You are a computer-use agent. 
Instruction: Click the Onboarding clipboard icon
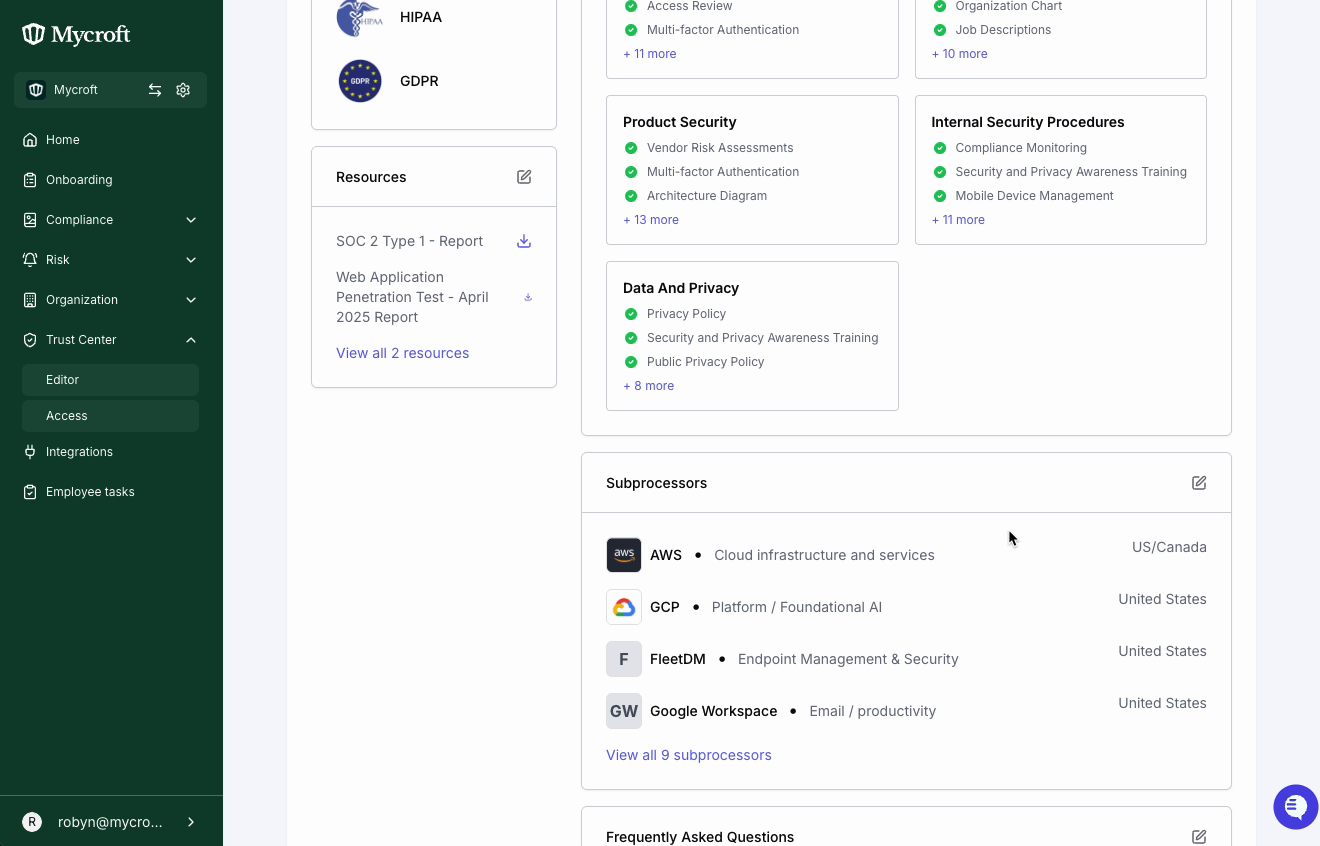(30, 180)
